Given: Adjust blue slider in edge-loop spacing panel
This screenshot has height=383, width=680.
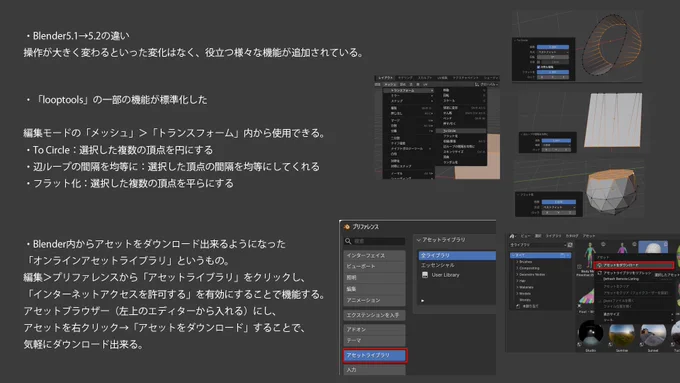Looking at the screenshot, I should pos(556,141).
